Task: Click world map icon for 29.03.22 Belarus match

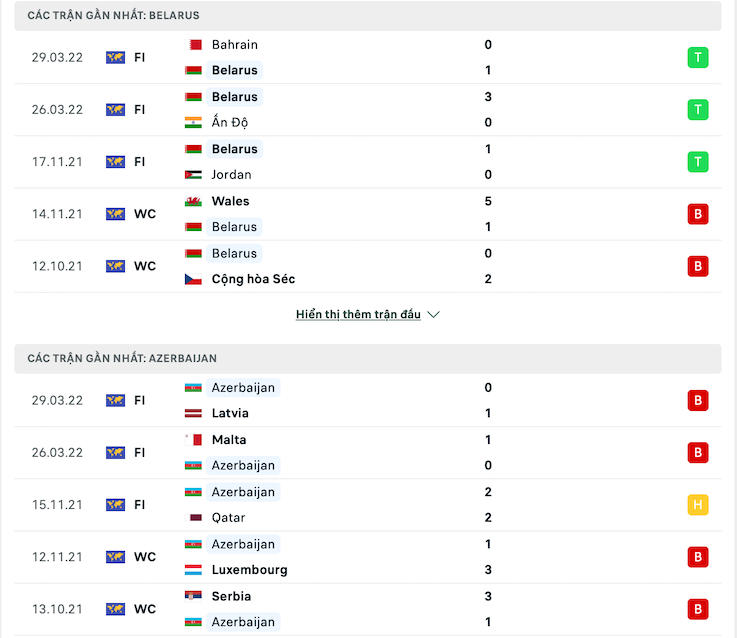Action: click(115, 58)
